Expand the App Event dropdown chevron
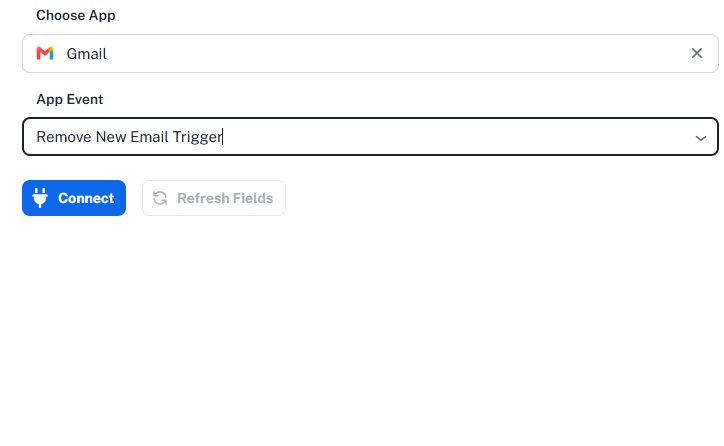This screenshot has height=446, width=724. [x=700, y=138]
